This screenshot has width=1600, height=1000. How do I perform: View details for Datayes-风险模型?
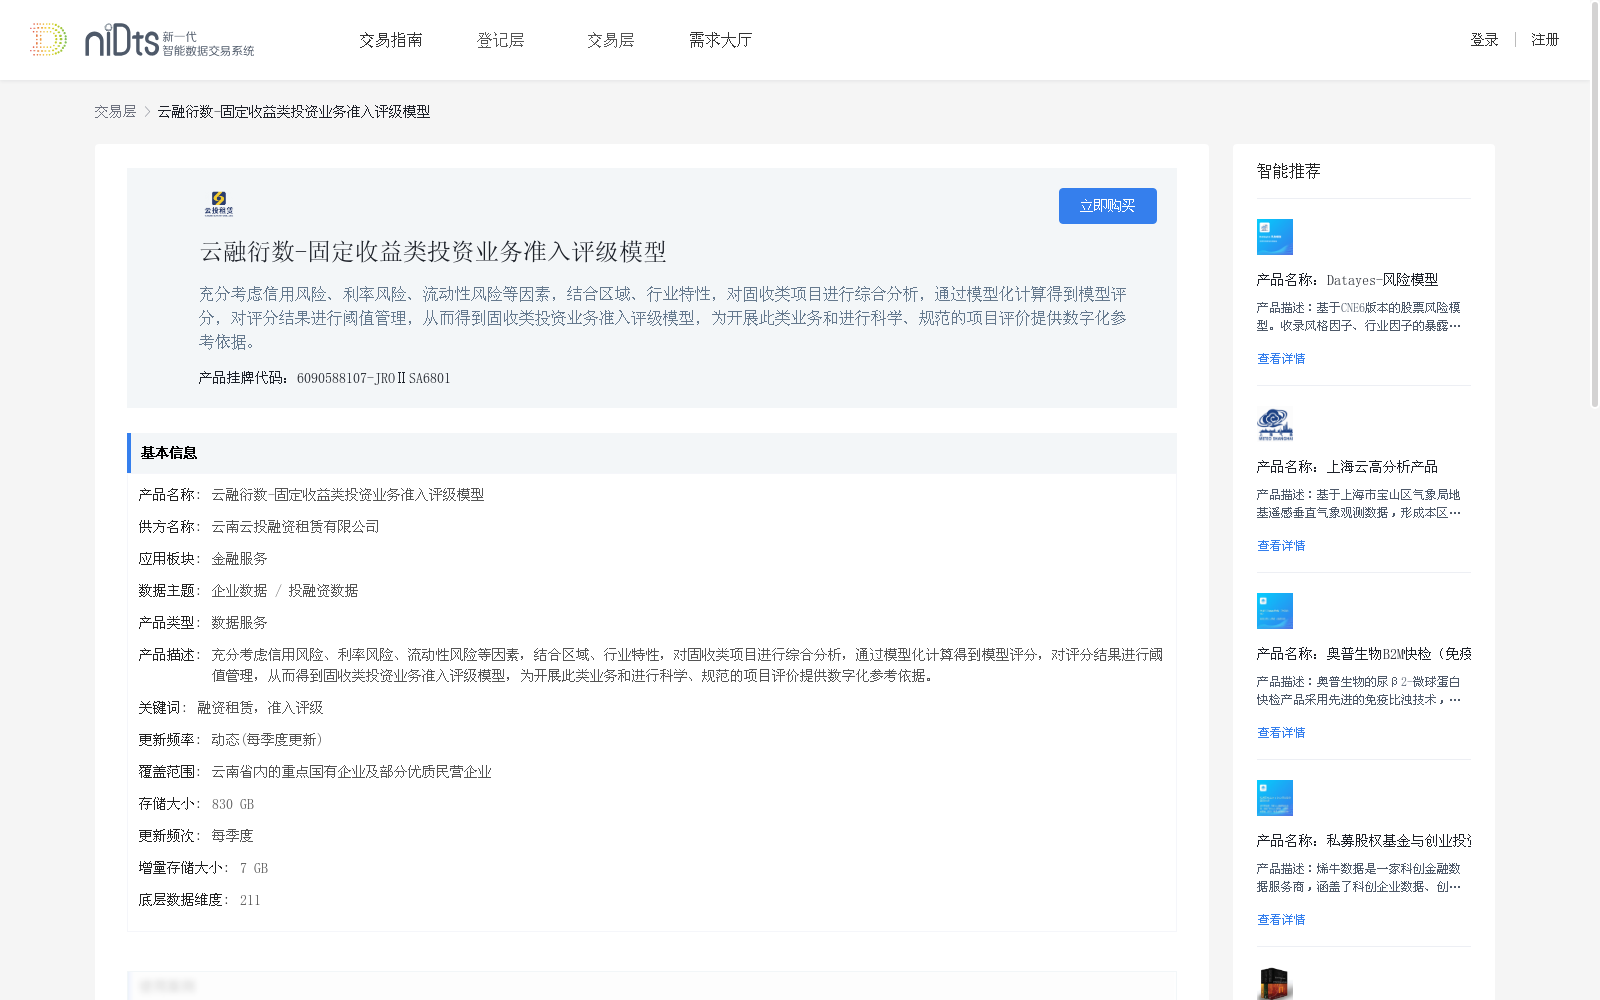1281,359
